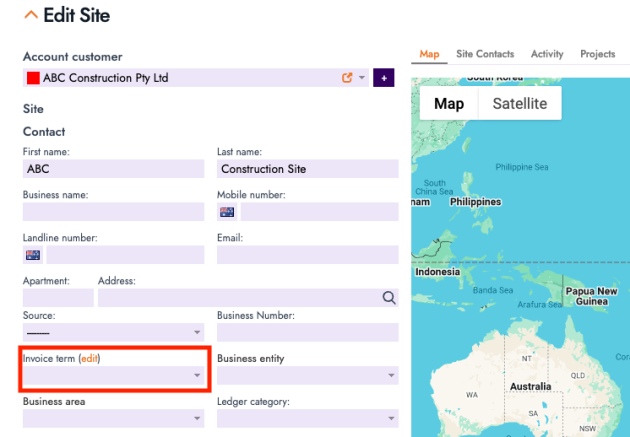The width and height of the screenshot is (630, 437).
Task: Expand the Account customer dropdown arrow
Action: (362, 78)
